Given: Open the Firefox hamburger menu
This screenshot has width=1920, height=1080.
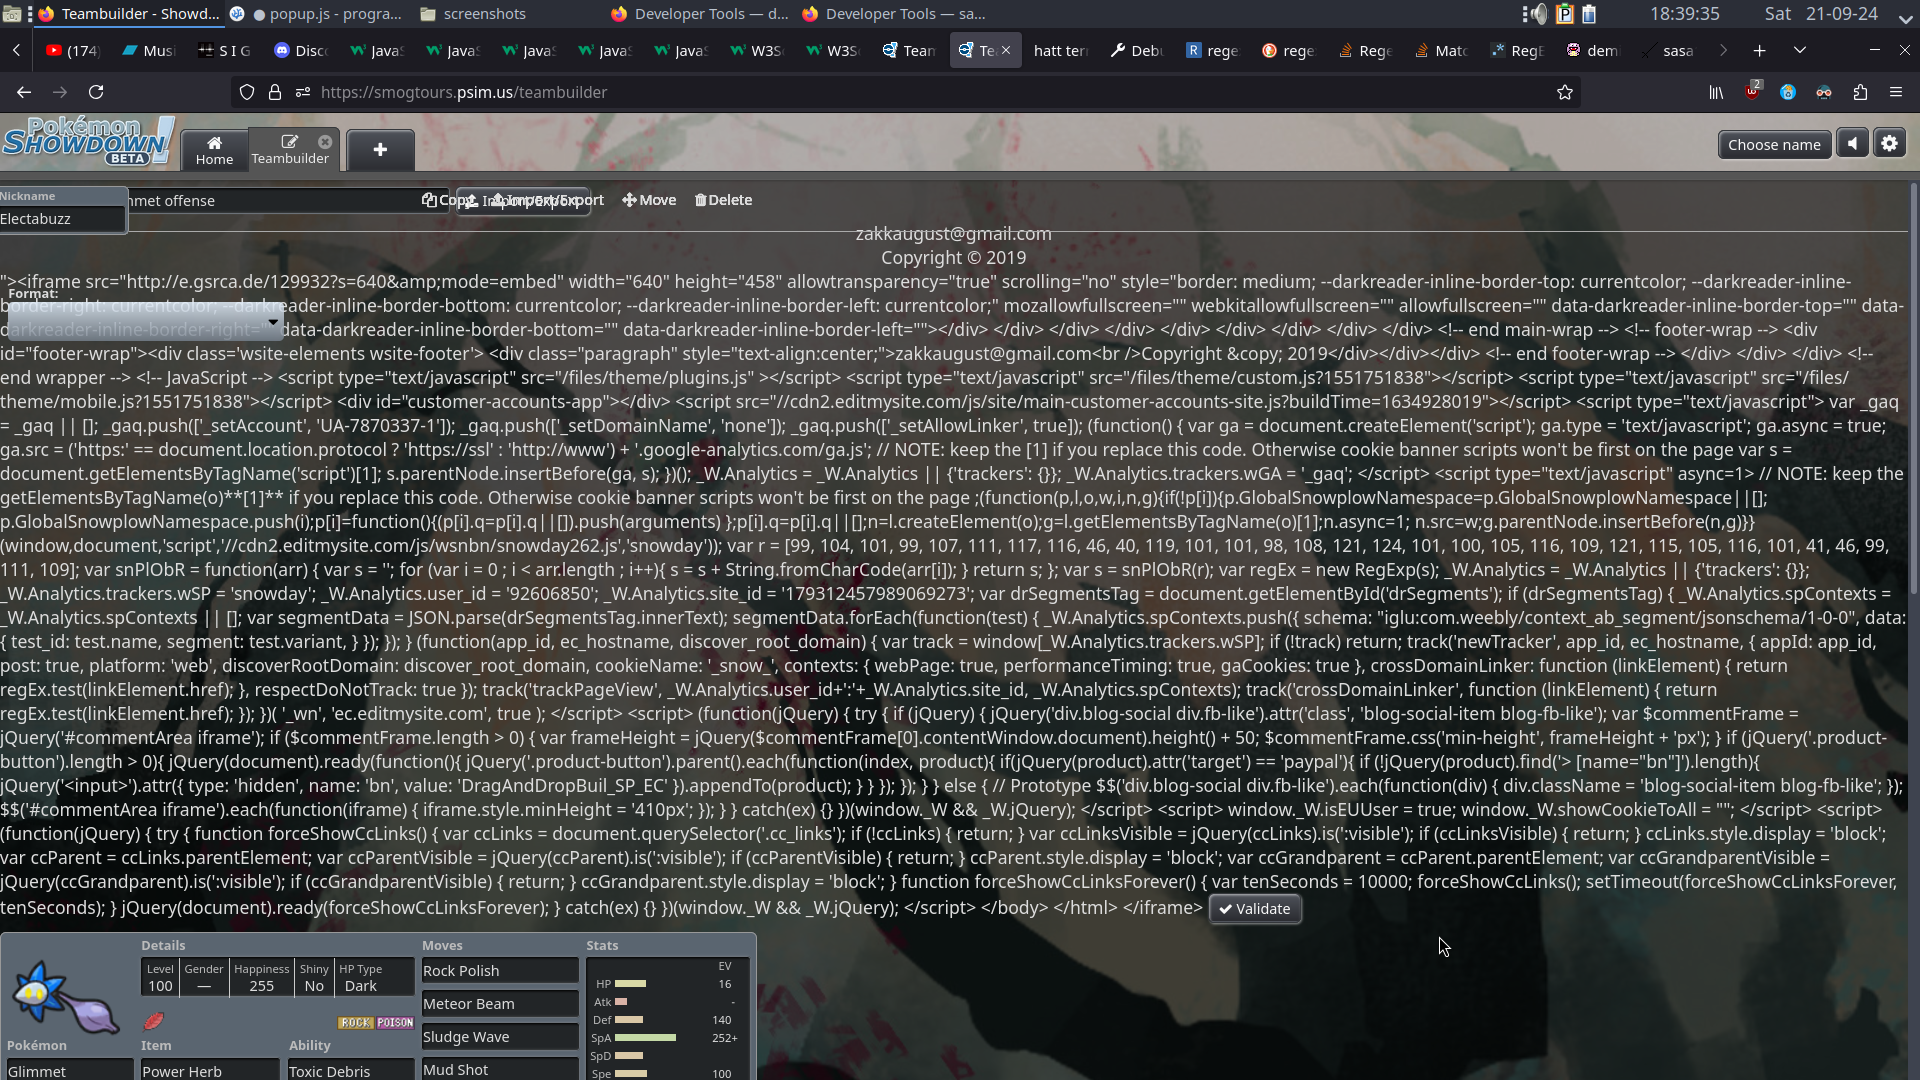Looking at the screenshot, I should (x=1896, y=92).
